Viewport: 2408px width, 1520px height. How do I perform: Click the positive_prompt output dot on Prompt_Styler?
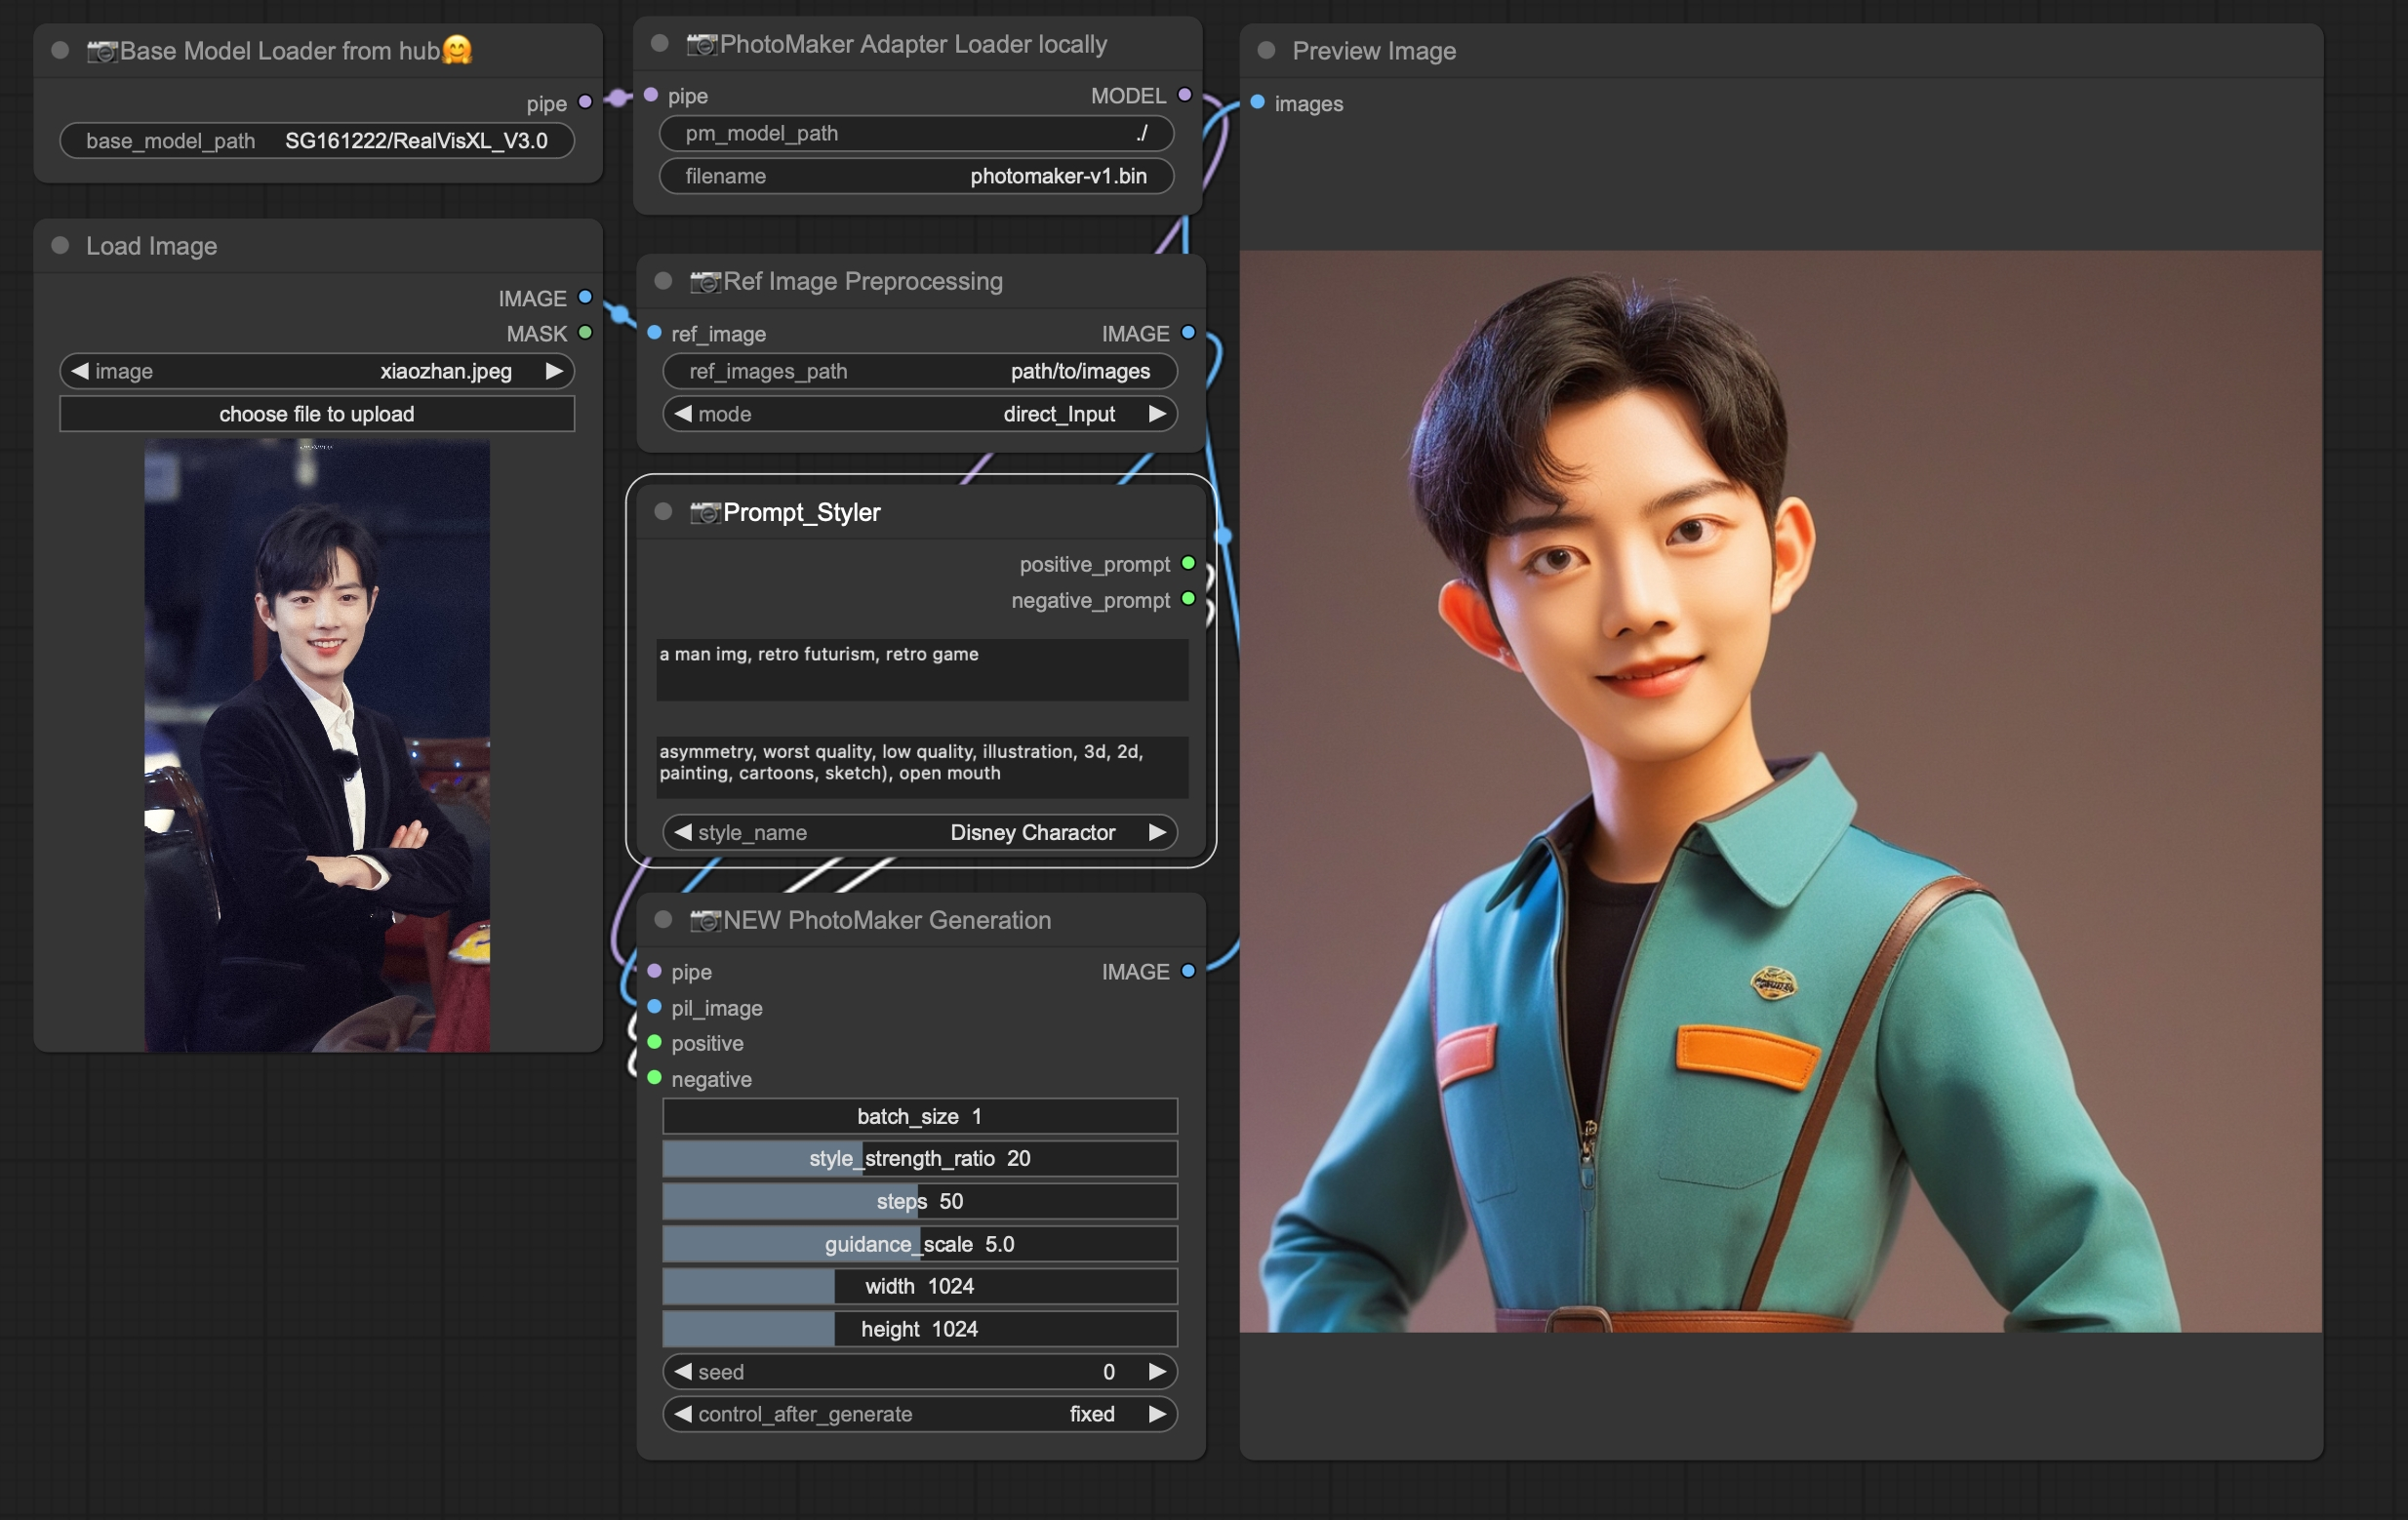point(1187,563)
